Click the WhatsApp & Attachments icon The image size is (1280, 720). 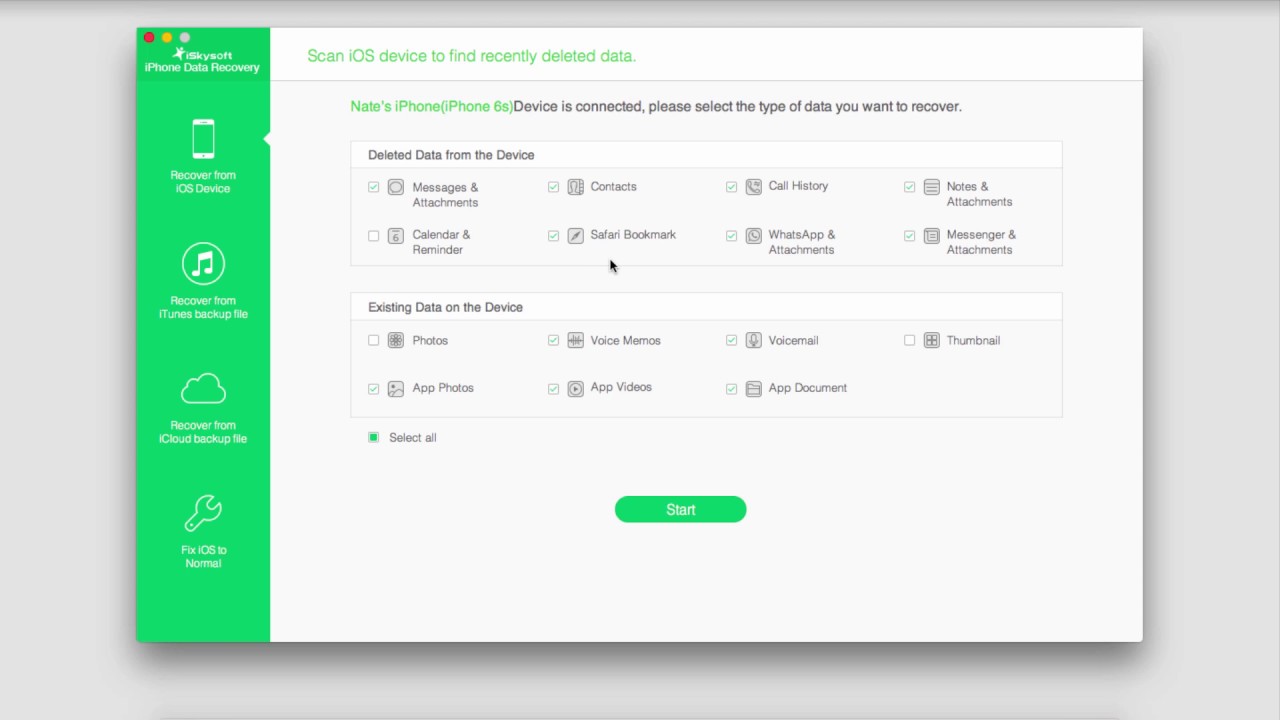pyautogui.click(x=753, y=236)
